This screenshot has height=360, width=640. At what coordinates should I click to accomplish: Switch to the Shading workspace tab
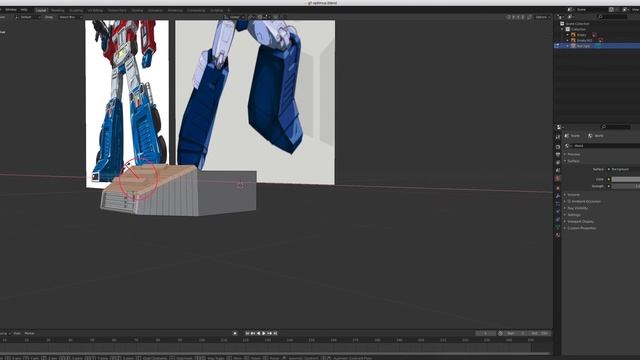(x=137, y=10)
